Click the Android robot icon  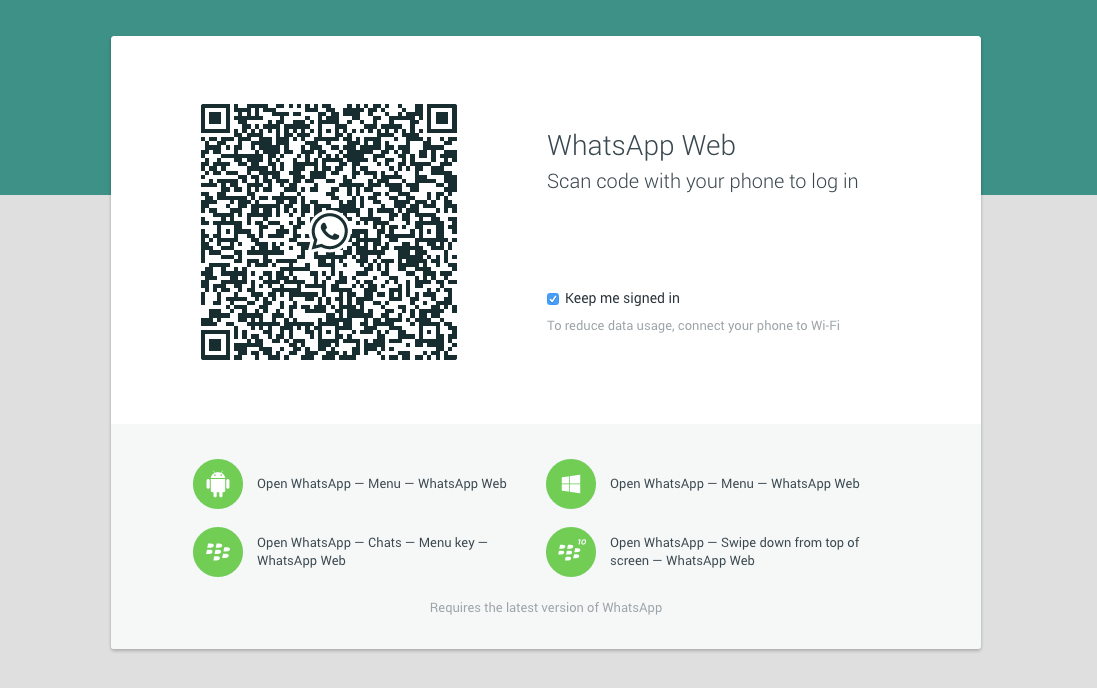(218, 484)
